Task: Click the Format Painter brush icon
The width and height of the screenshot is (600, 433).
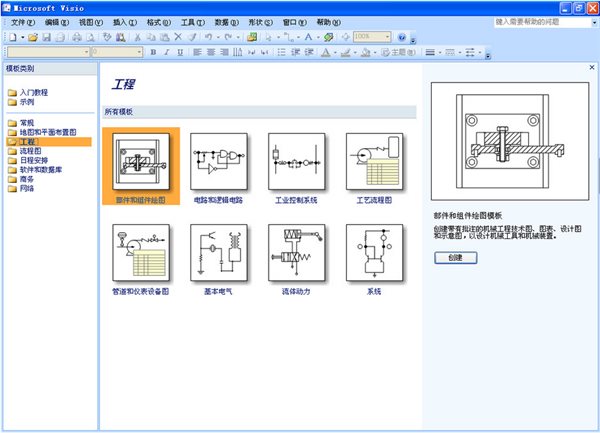Action: tap(192, 37)
